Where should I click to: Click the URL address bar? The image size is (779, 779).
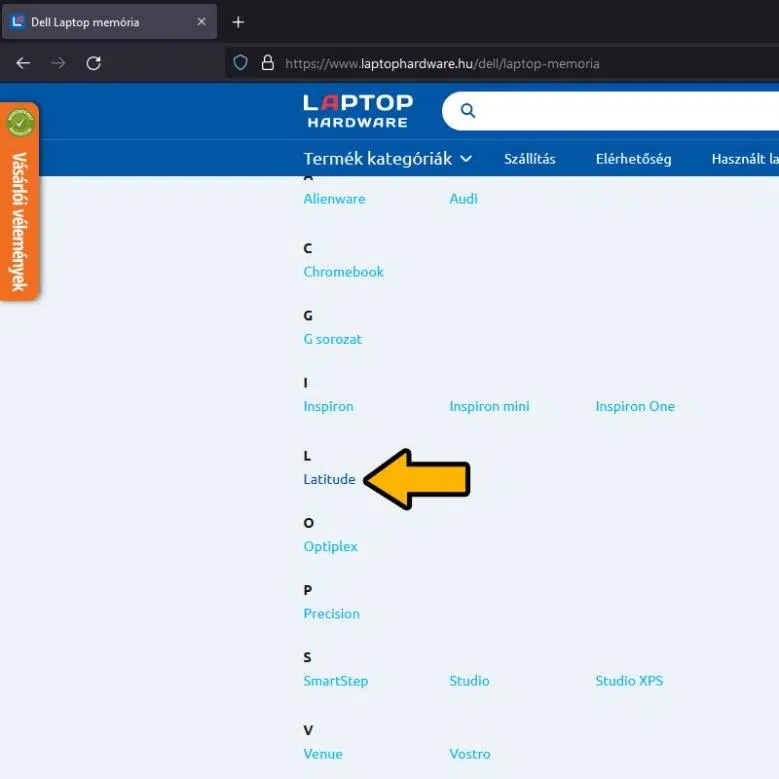click(502, 64)
